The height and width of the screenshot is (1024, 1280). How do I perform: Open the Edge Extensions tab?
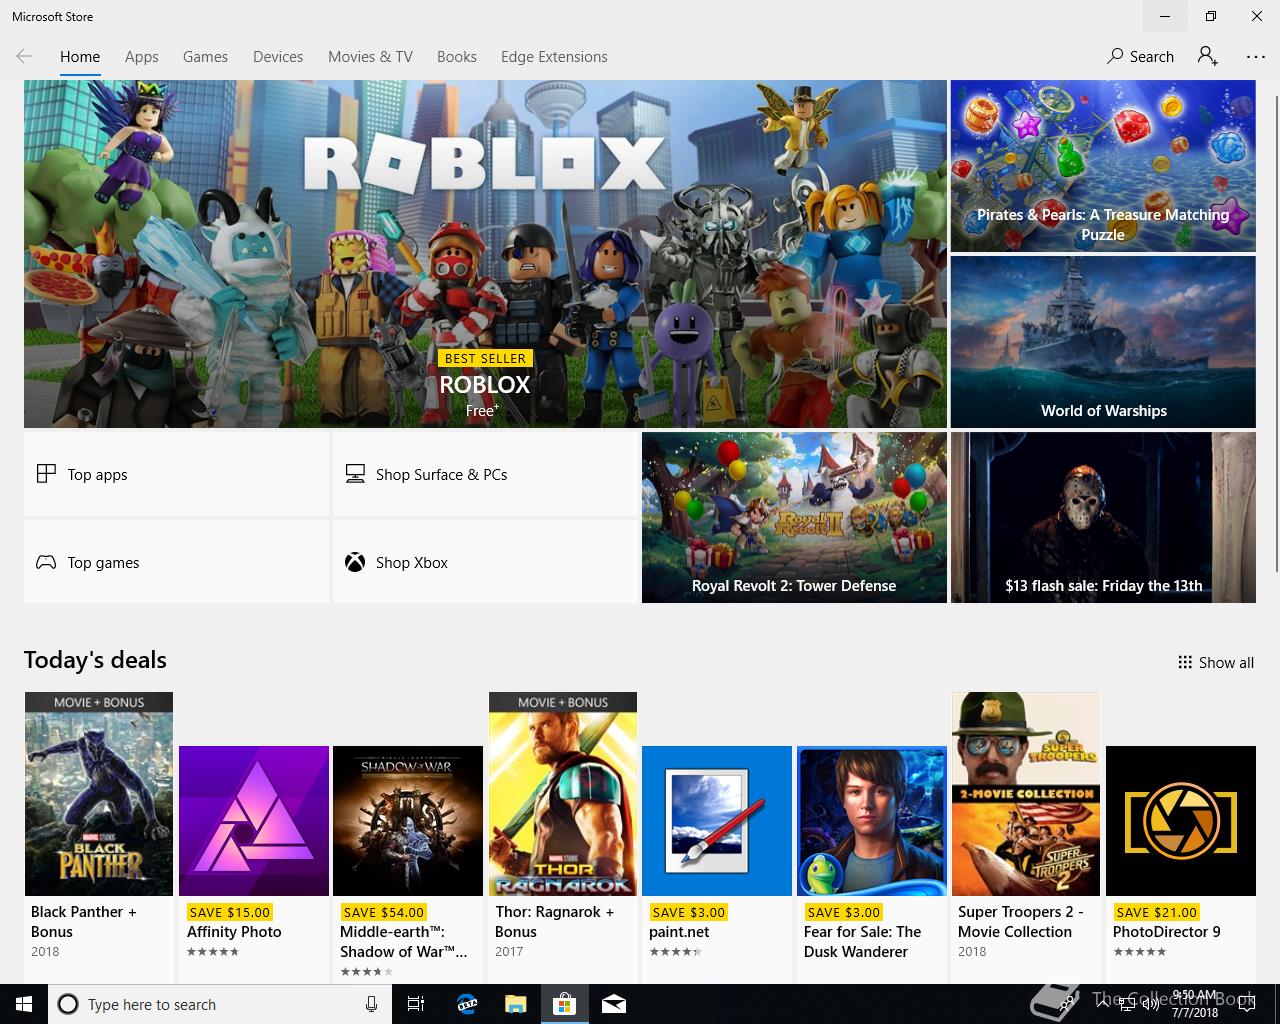click(x=554, y=57)
